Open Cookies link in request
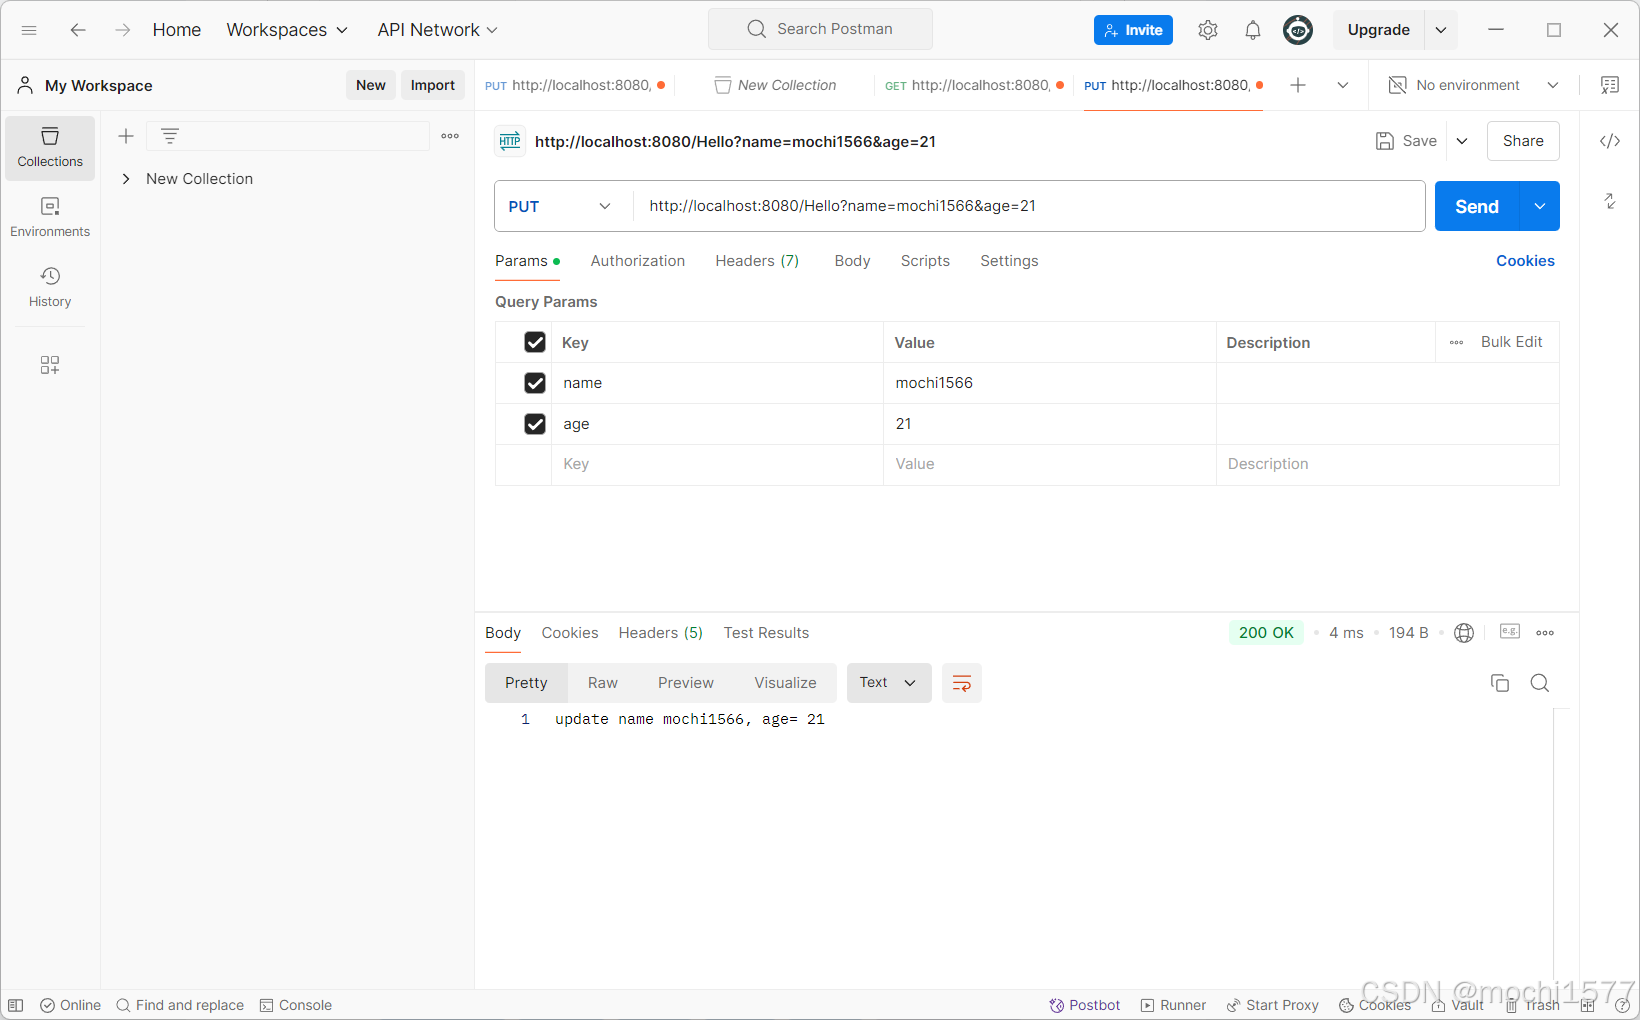This screenshot has width=1640, height=1020. (x=1525, y=261)
